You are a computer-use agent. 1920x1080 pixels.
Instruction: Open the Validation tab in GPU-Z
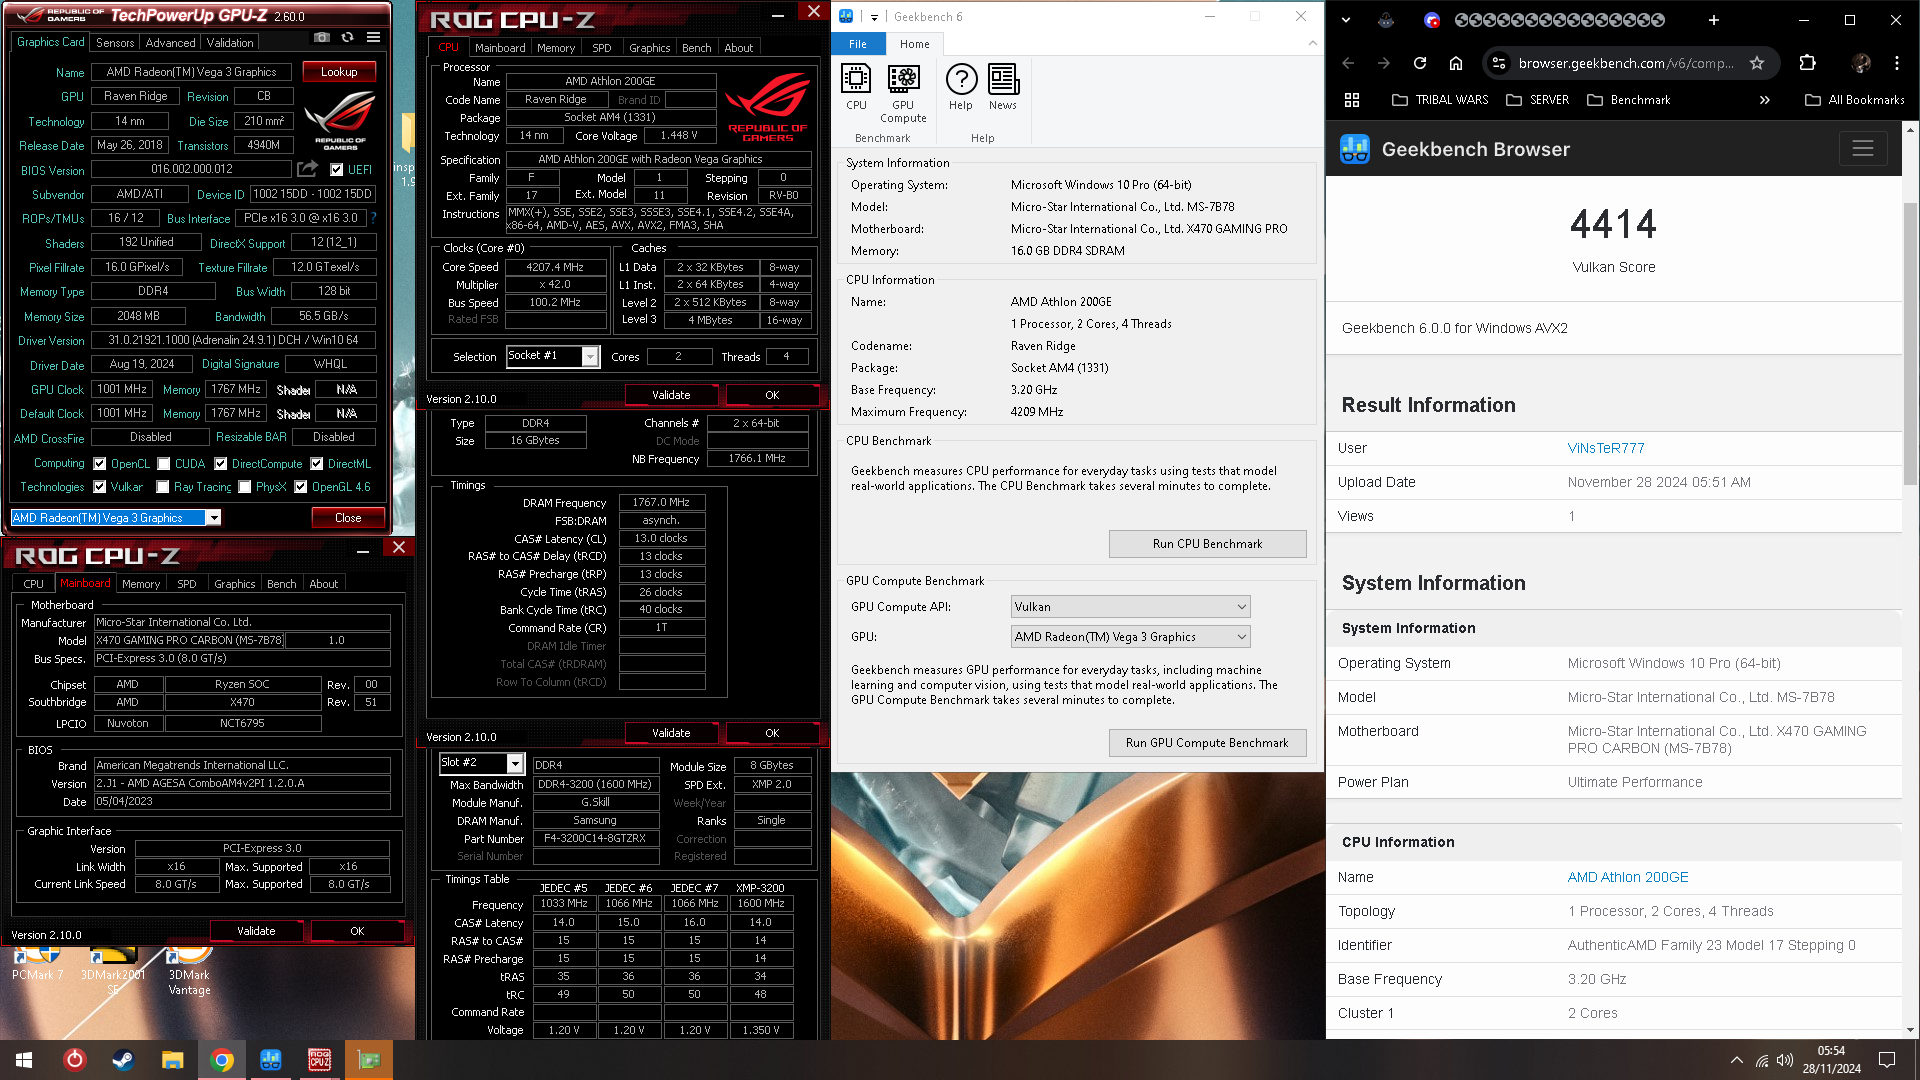click(x=230, y=43)
